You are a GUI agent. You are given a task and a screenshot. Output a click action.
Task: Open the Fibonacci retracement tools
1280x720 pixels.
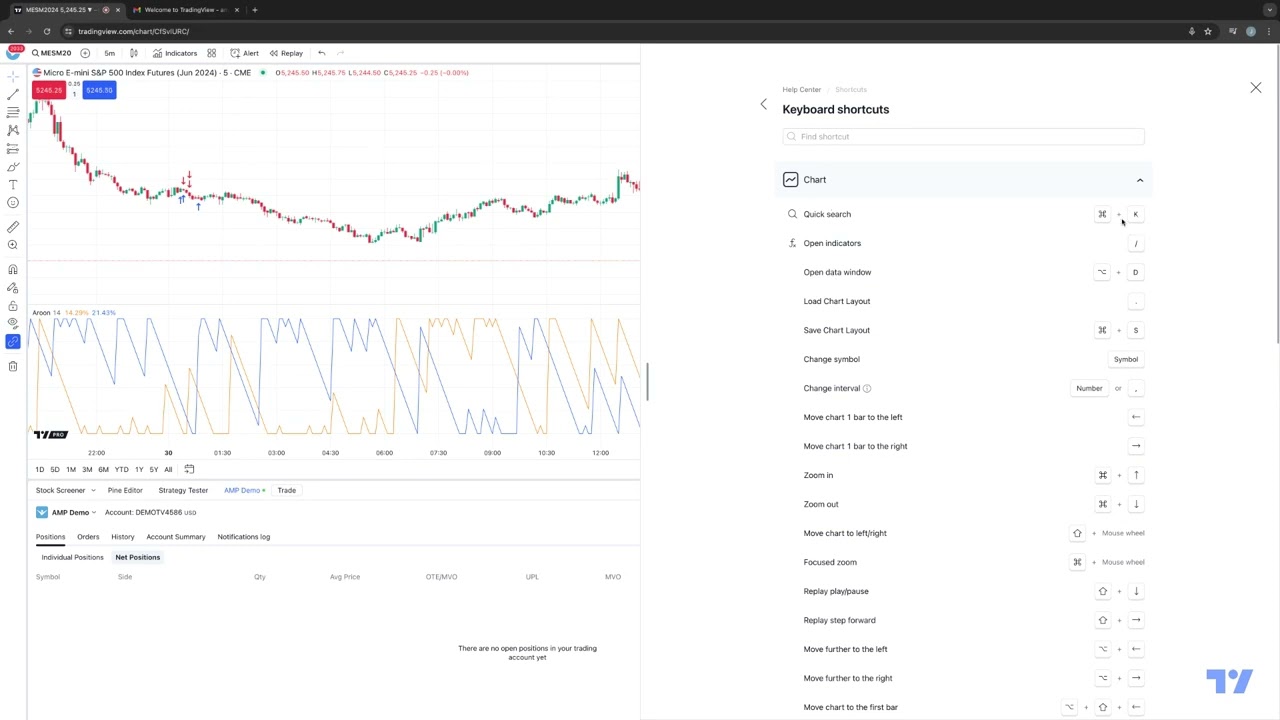pos(13,112)
